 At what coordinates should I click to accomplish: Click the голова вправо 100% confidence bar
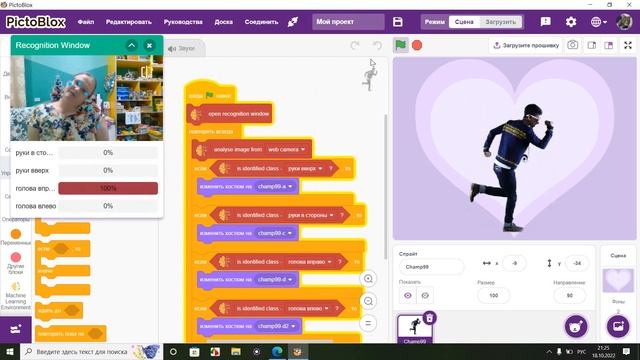click(x=108, y=188)
